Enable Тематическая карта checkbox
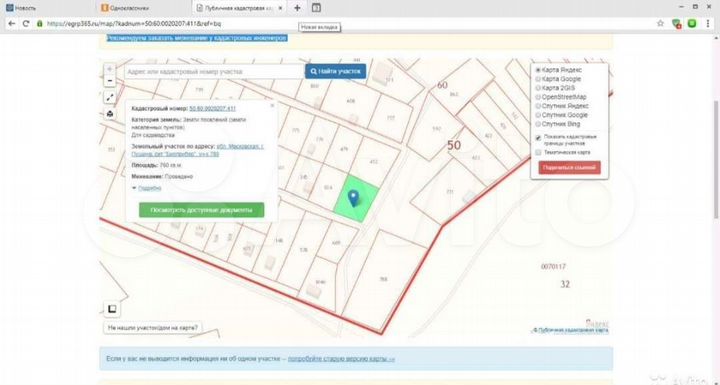Screen dimensions: 720x385 tap(538, 152)
